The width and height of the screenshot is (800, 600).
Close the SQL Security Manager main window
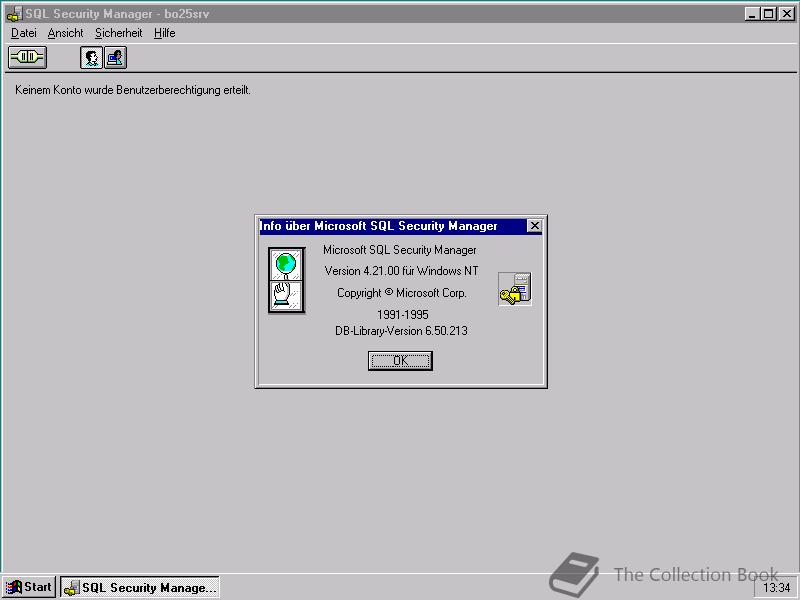tap(786, 14)
